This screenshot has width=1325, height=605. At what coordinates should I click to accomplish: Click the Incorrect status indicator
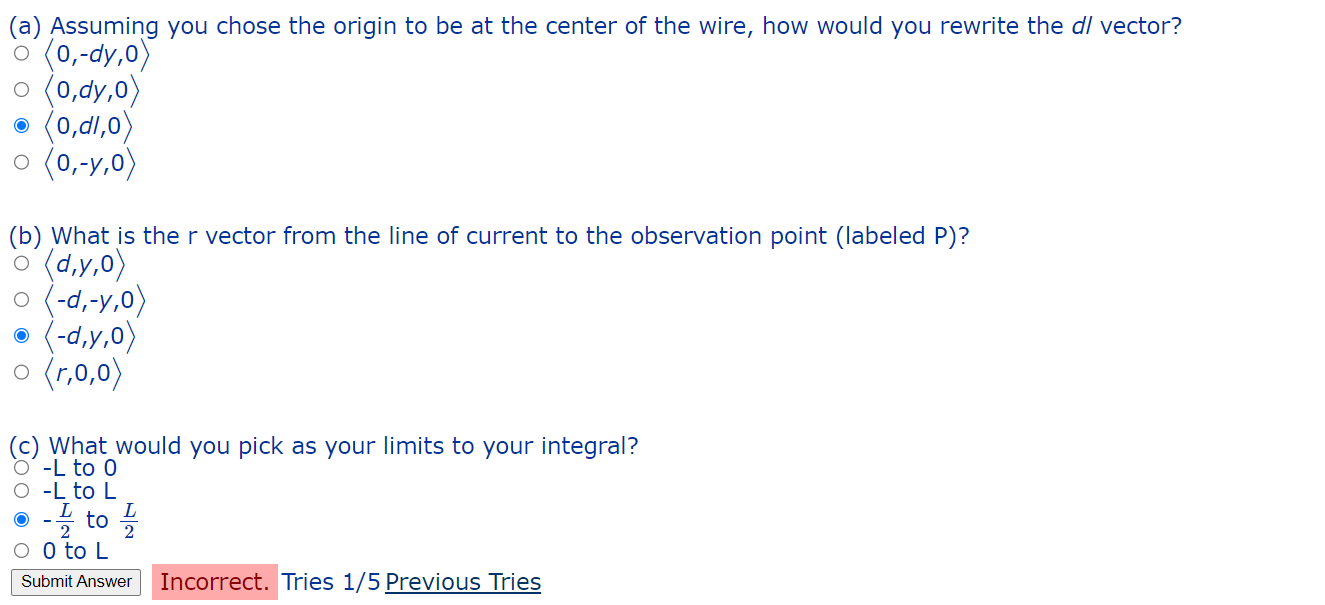pyautogui.click(x=214, y=581)
